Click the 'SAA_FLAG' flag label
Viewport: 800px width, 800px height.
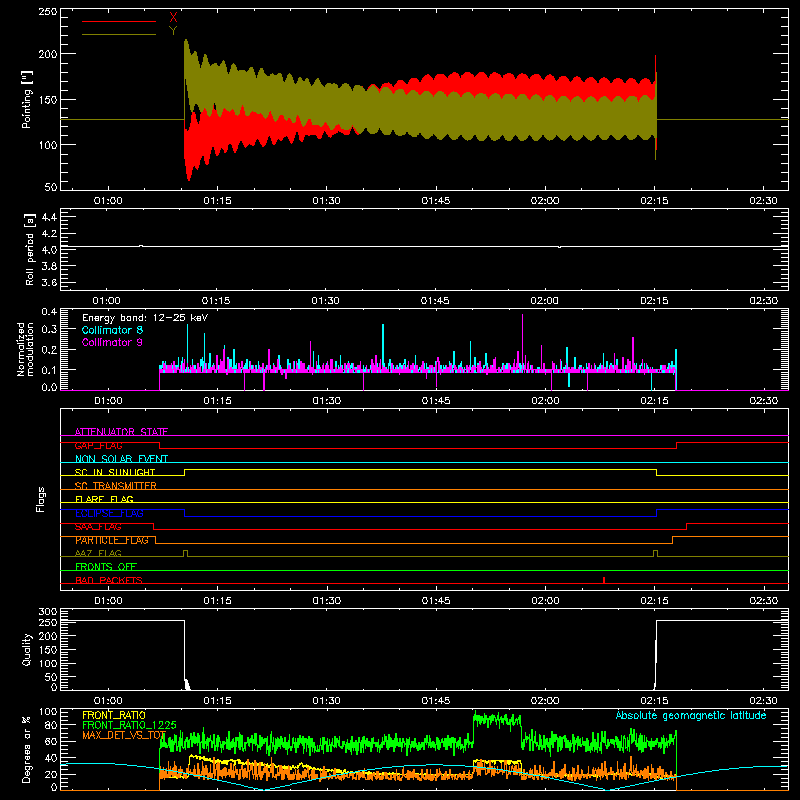click(x=98, y=527)
